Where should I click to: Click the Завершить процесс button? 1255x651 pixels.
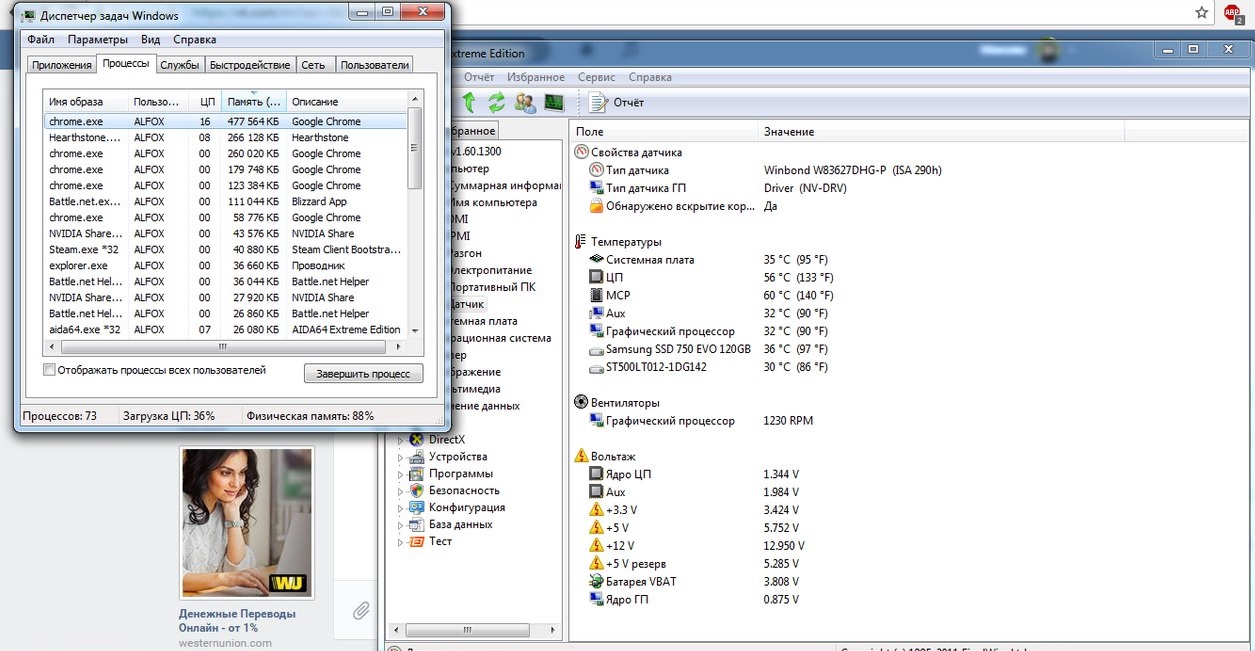click(364, 373)
